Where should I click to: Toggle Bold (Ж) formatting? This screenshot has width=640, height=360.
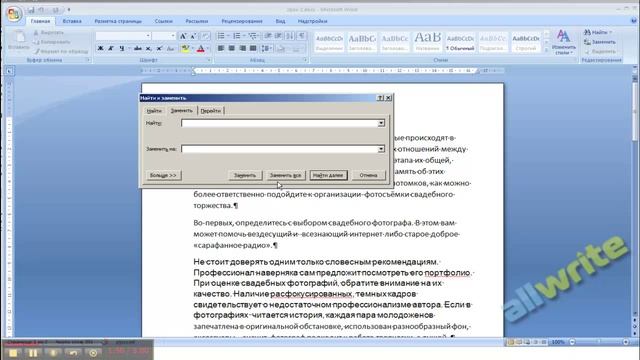click(100, 49)
